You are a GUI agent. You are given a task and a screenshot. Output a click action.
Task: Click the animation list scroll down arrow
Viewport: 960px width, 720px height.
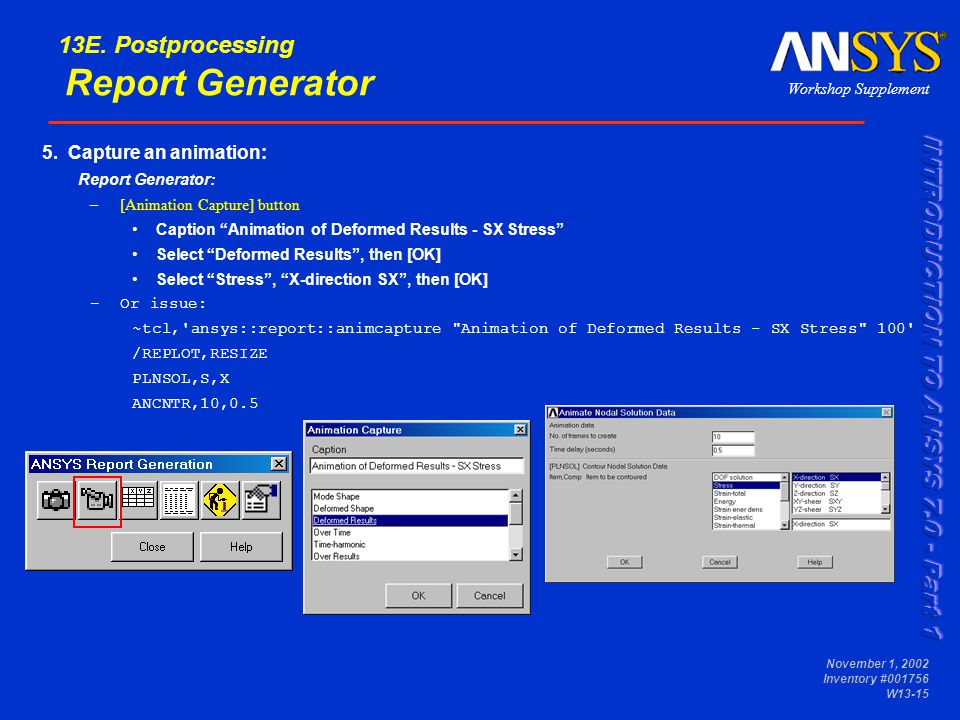(516, 555)
